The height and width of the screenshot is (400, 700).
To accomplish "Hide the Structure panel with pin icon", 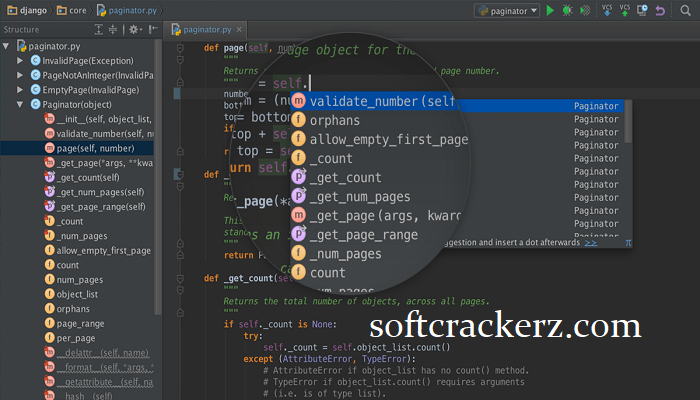I will pyautogui.click(x=153, y=29).
